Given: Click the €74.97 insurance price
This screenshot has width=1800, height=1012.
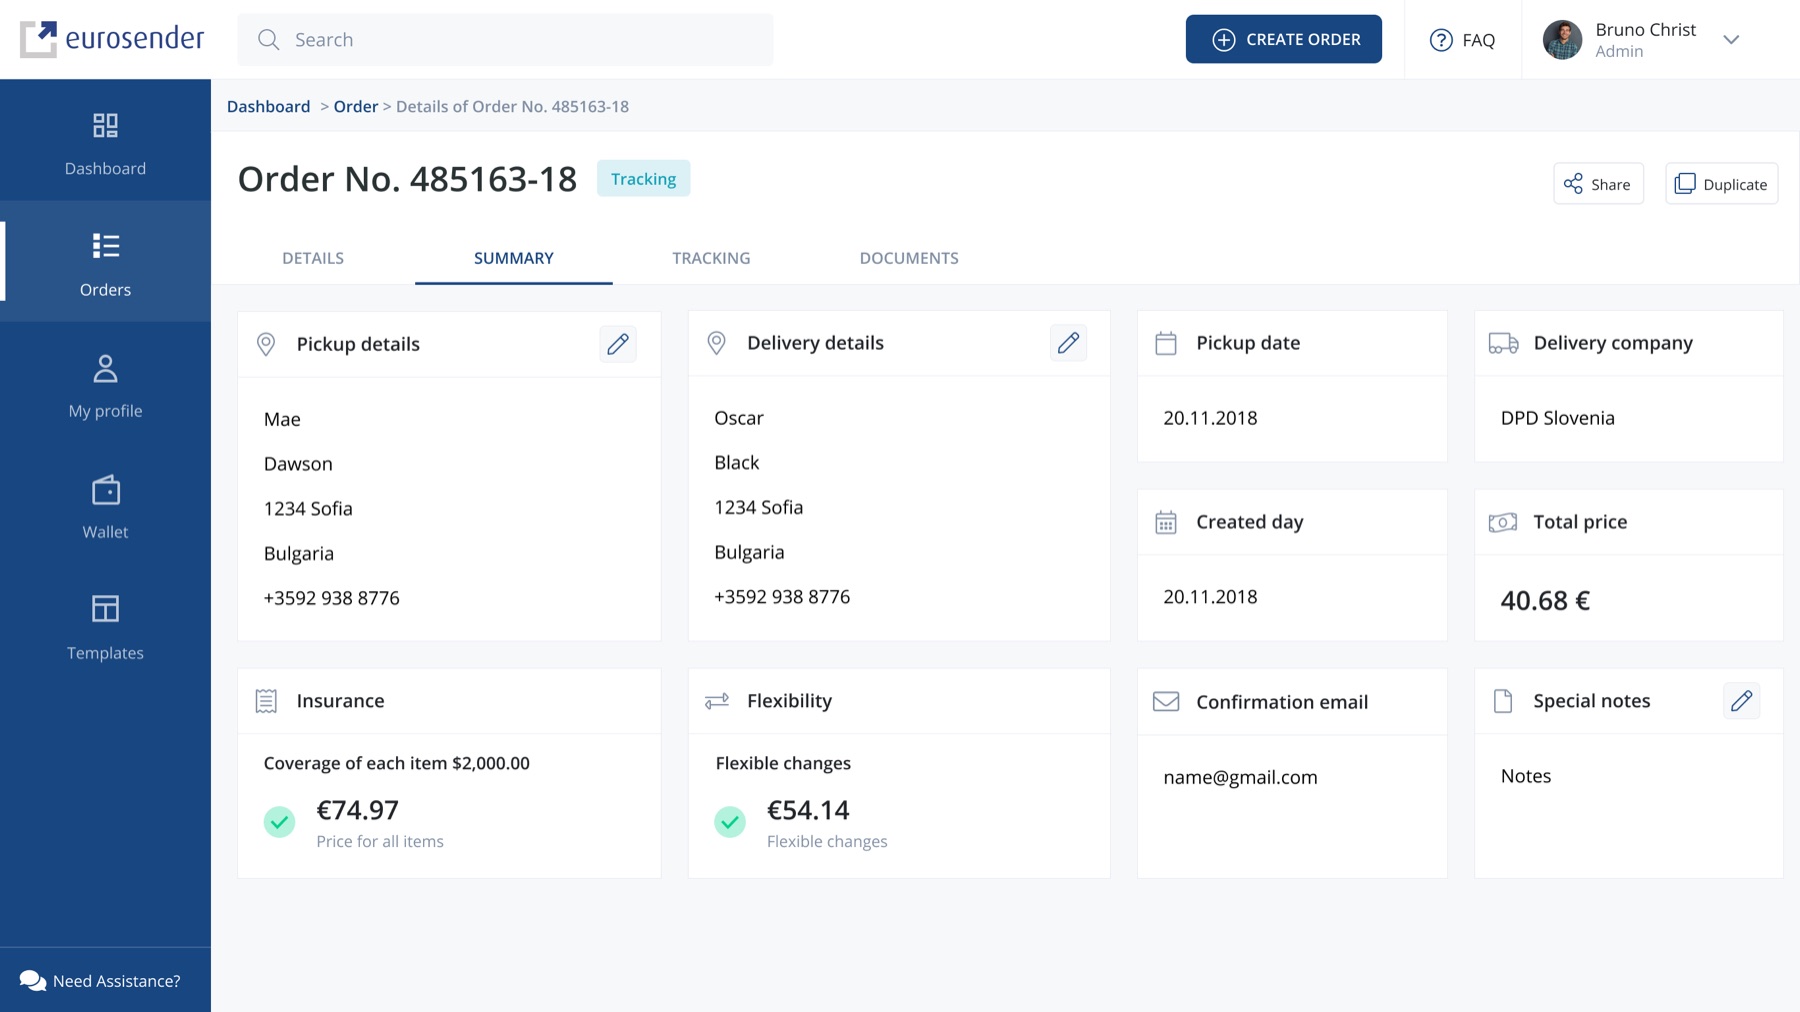Looking at the screenshot, I should point(357,810).
